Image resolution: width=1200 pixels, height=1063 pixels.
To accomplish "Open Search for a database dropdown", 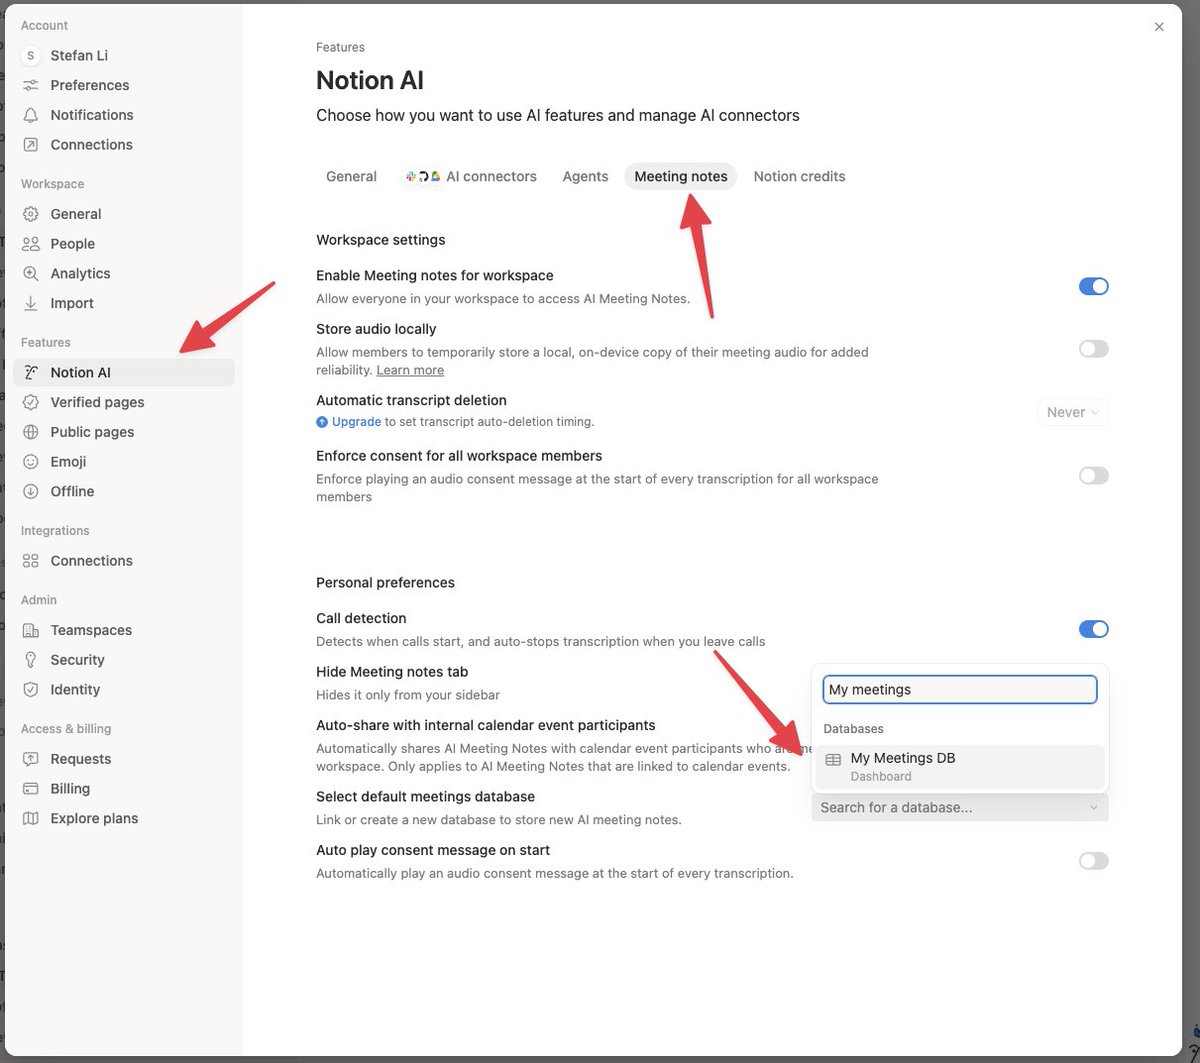I will 960,807.
